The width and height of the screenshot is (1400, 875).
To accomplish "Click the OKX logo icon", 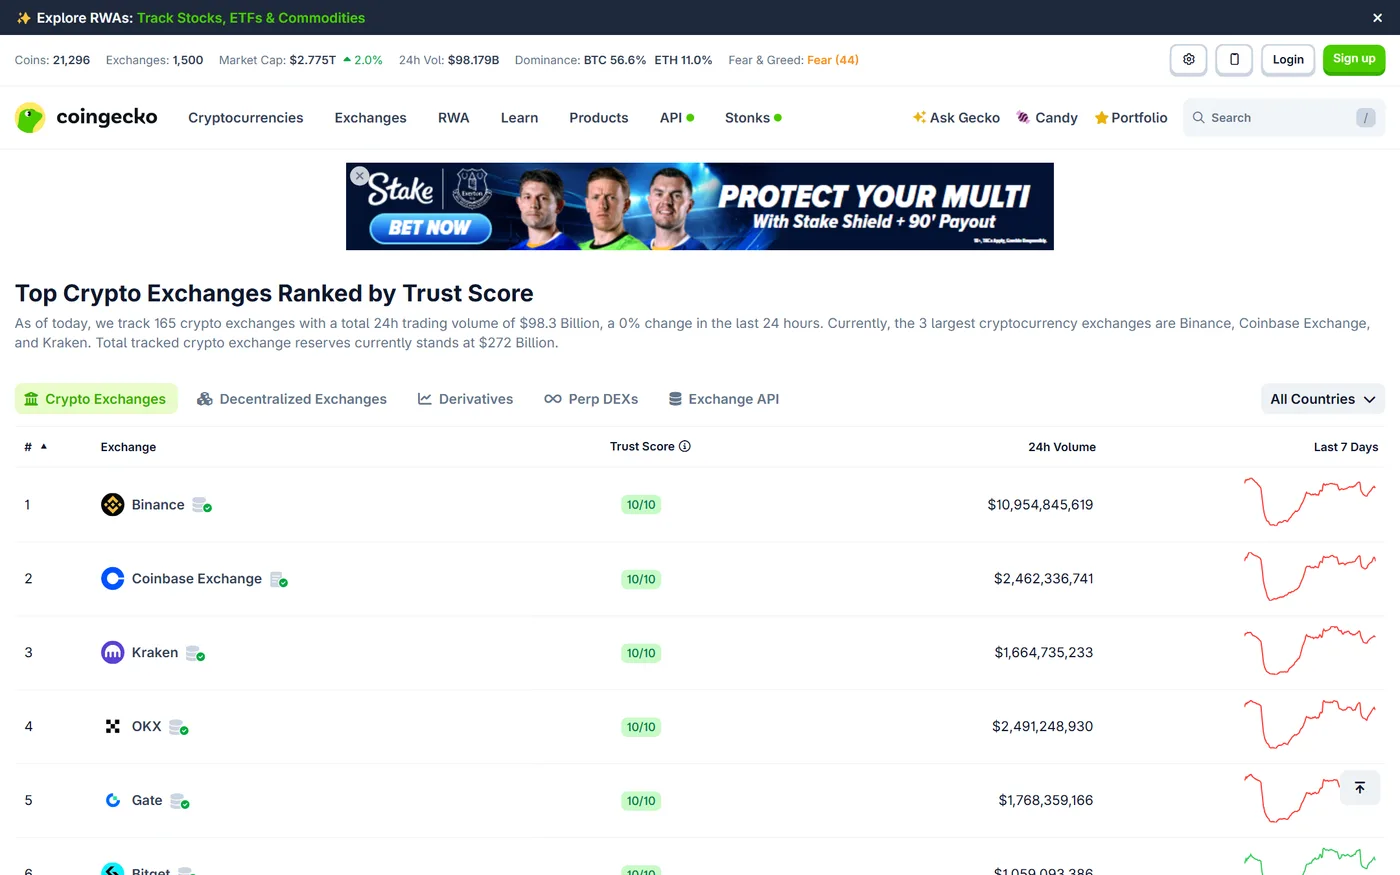I will [x=113, y=727].
